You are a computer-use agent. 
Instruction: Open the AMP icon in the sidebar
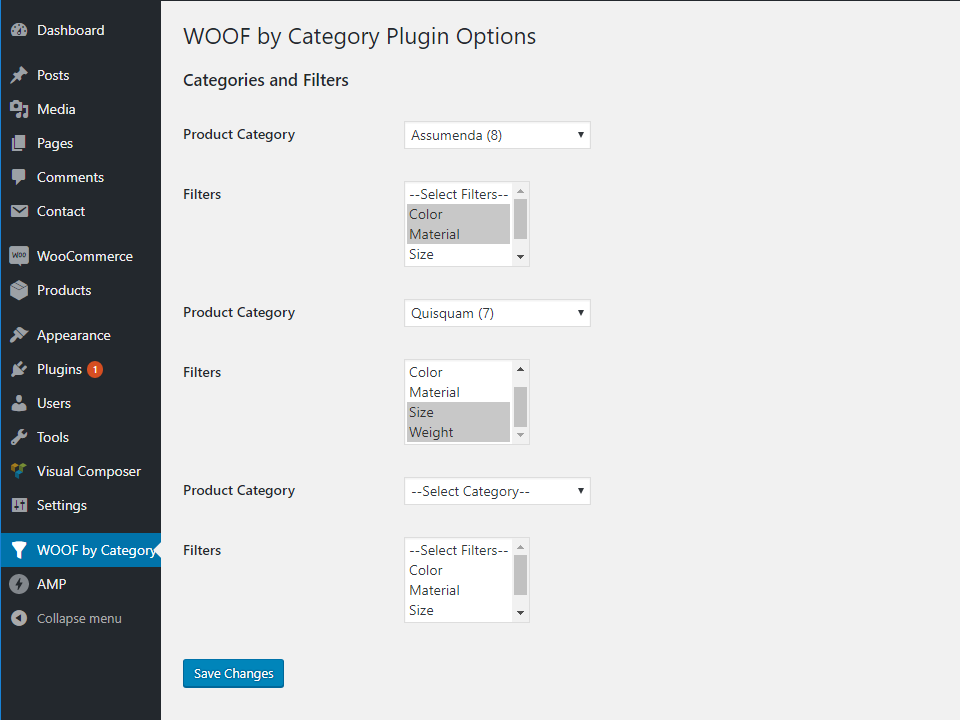coord(20,584)
